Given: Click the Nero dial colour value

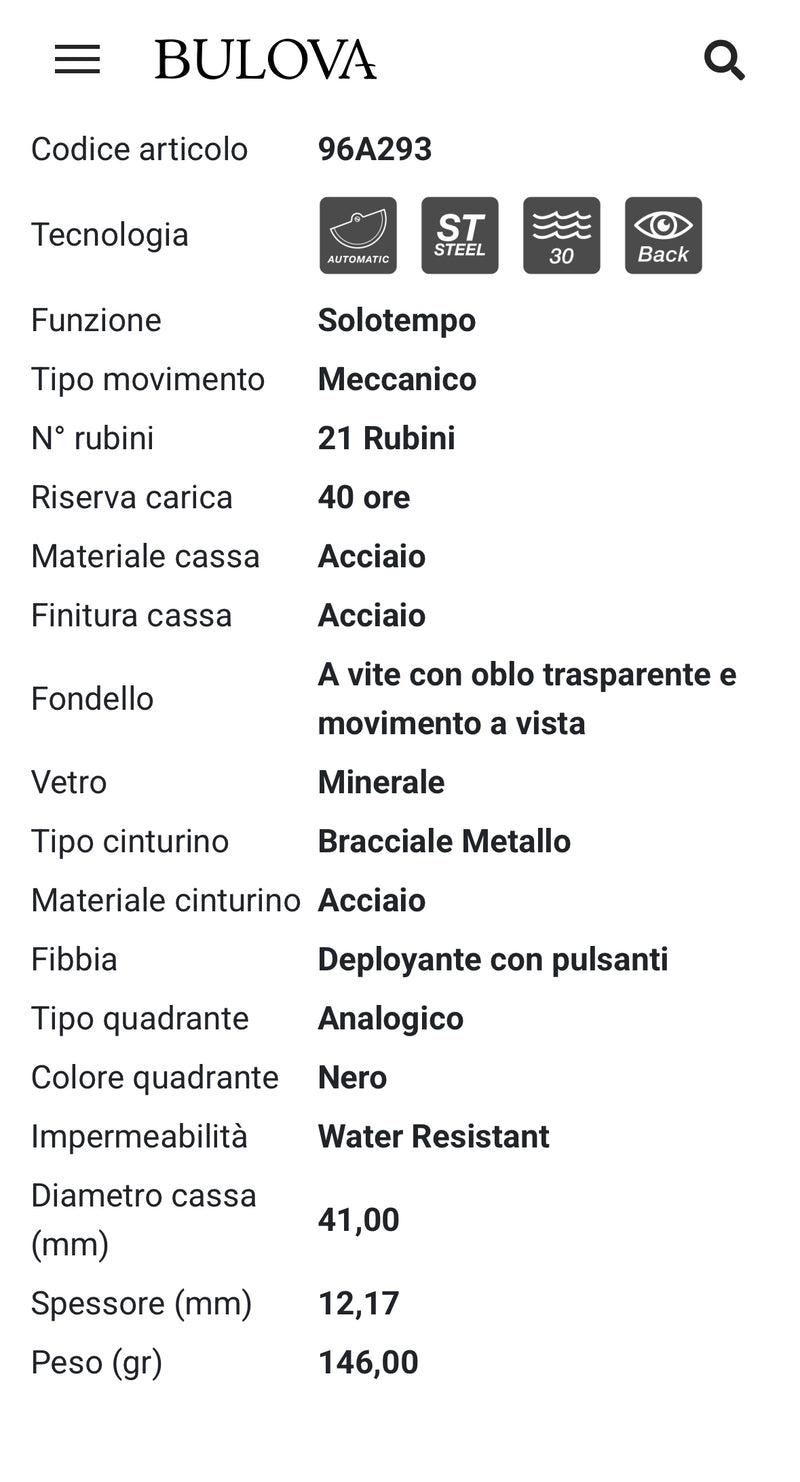Looking at the screenshot, I should [352, 1077].
